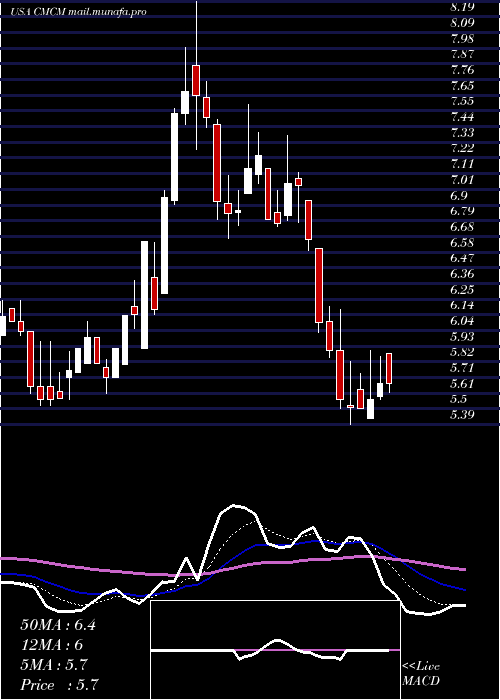Select the 6.14 price level
The height and width of the screenshot is (700, 500).
(462, 306)
